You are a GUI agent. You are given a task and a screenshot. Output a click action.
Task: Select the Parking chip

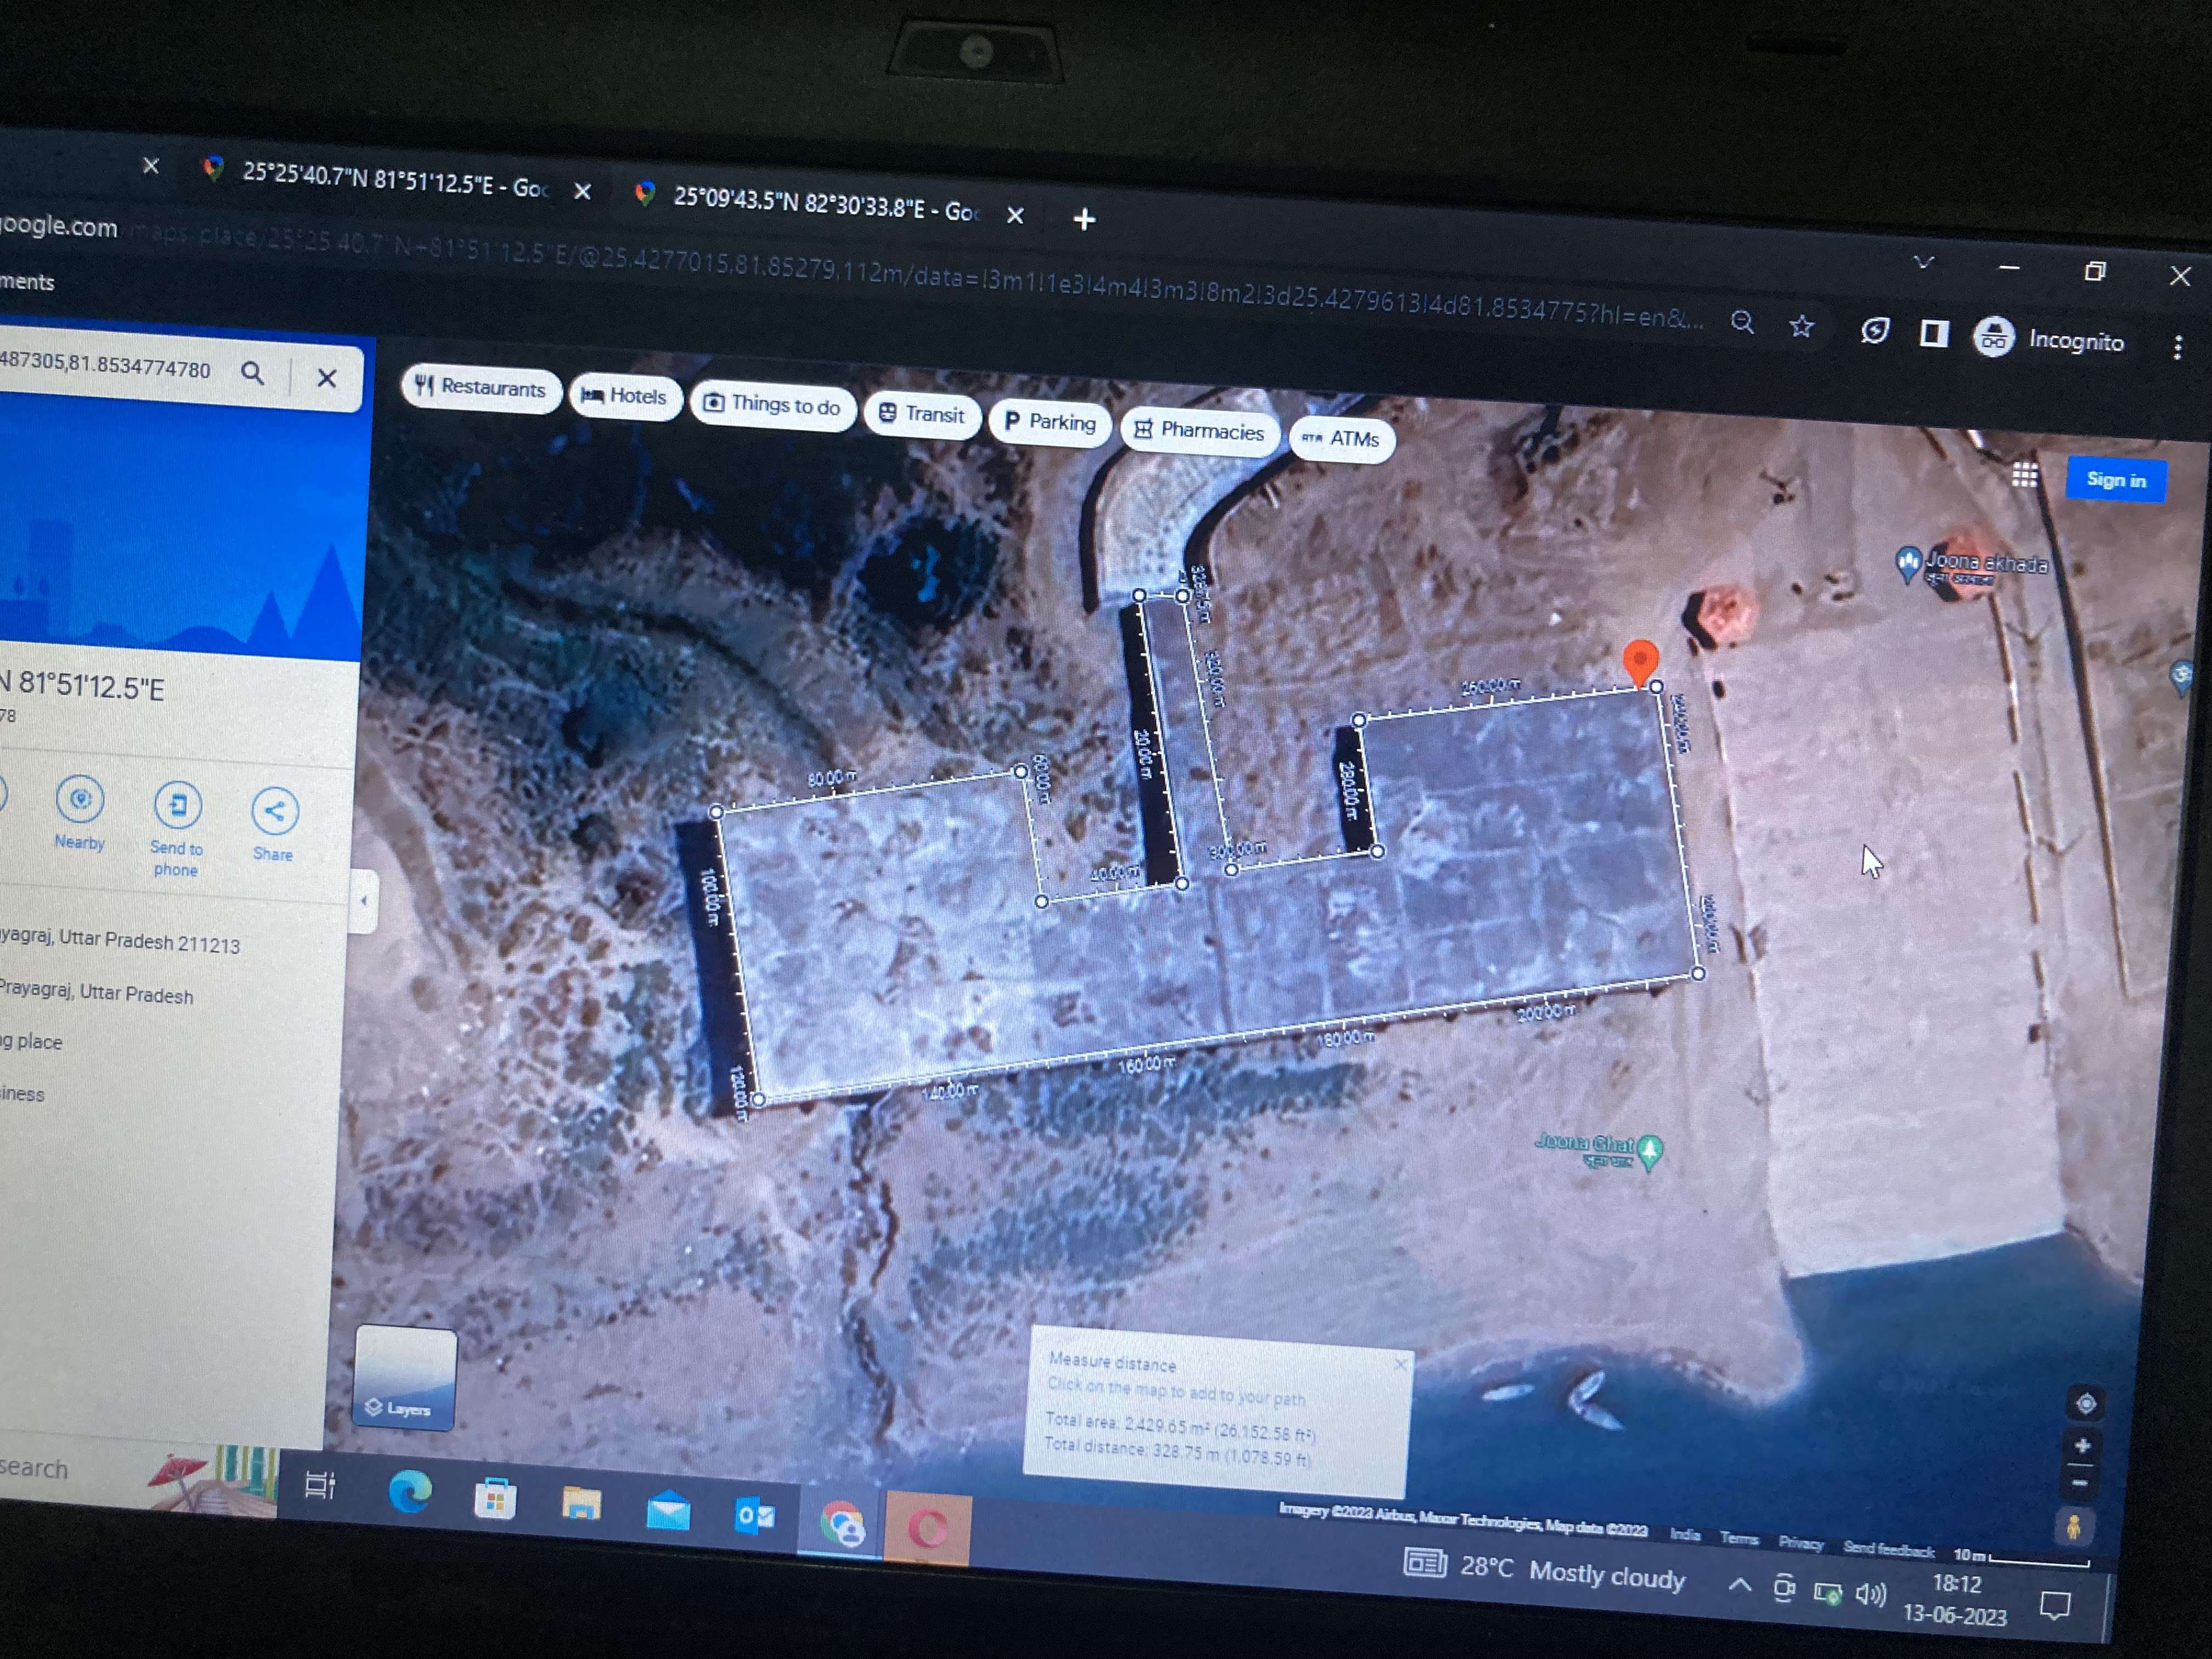[1050, 422]
